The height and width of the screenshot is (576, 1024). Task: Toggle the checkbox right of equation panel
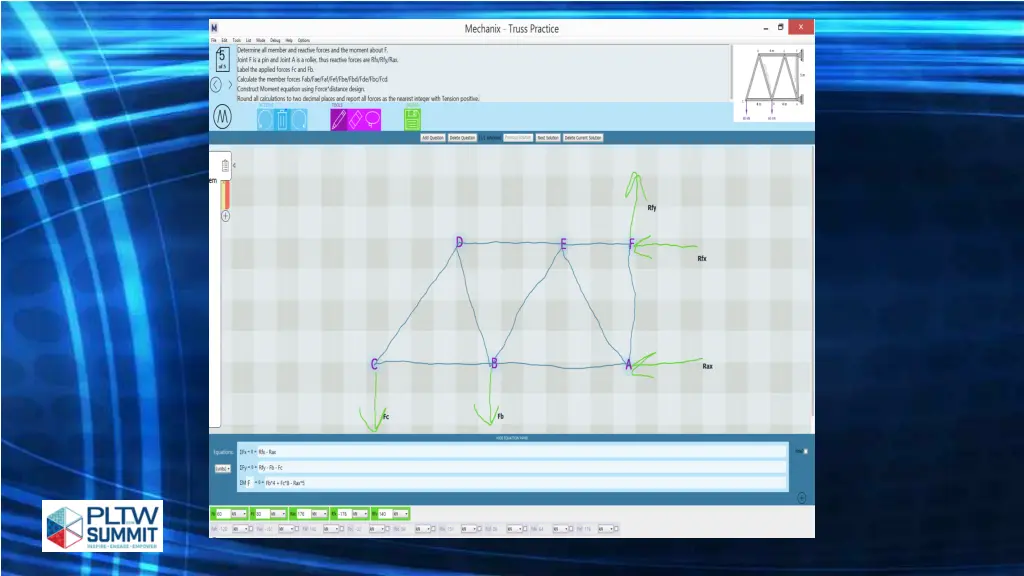pos(805,451)
